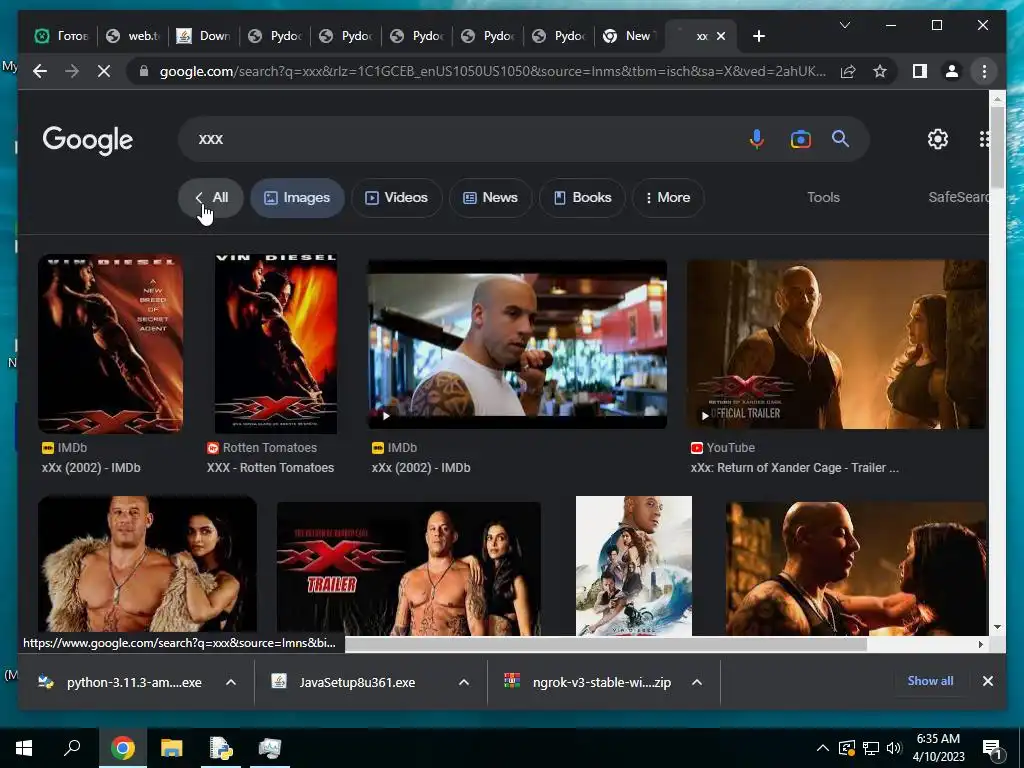1024x768 pixels.
Task: Switch to the Down tab
Action: coord(204,36)
